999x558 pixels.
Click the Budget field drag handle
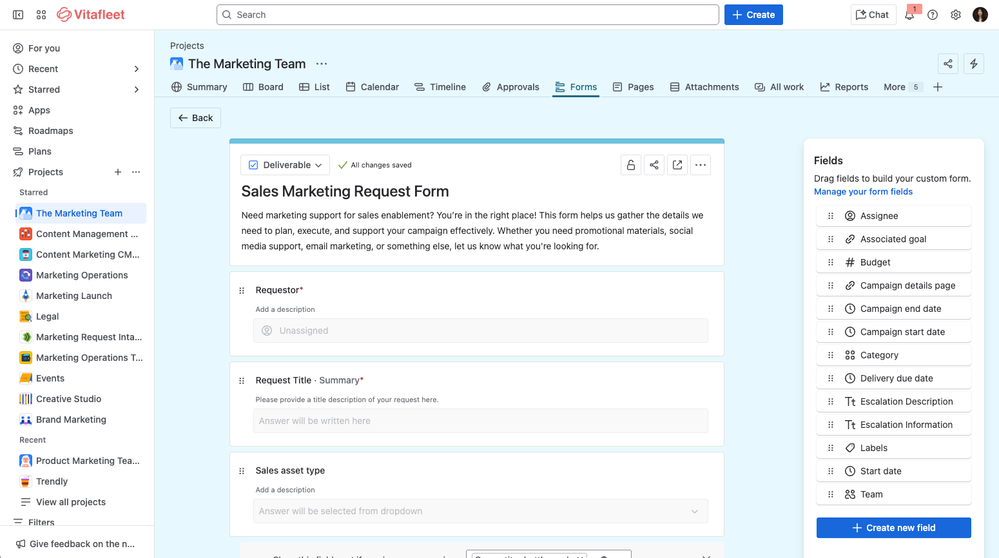pos(831,262)
